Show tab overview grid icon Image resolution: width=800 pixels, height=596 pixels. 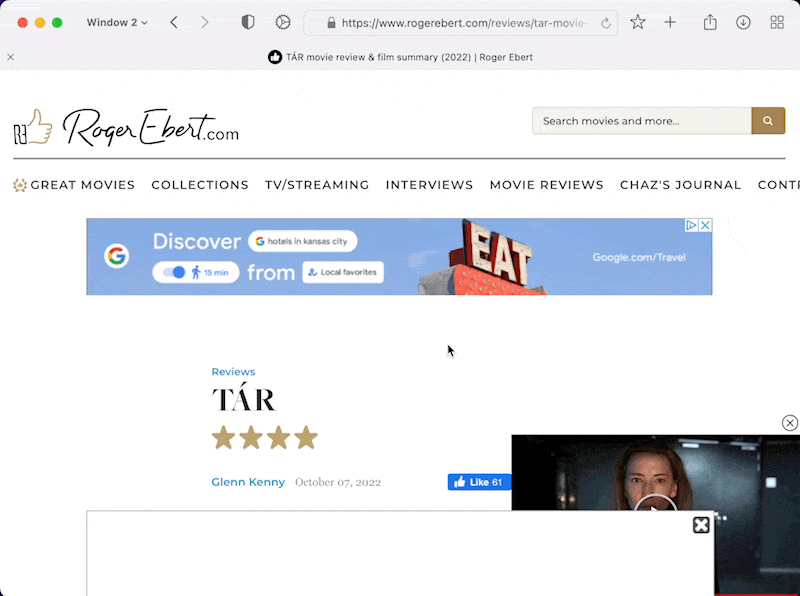pos(777,22)
